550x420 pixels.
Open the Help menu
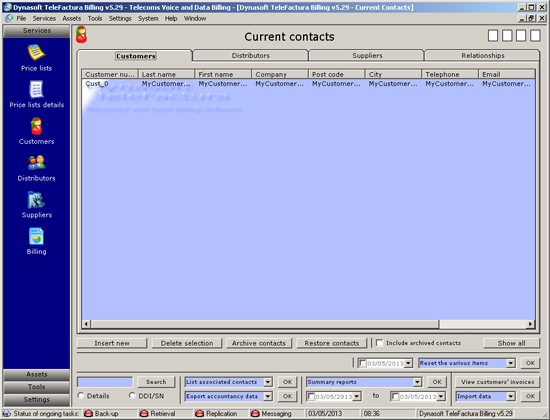pos(171,18)
